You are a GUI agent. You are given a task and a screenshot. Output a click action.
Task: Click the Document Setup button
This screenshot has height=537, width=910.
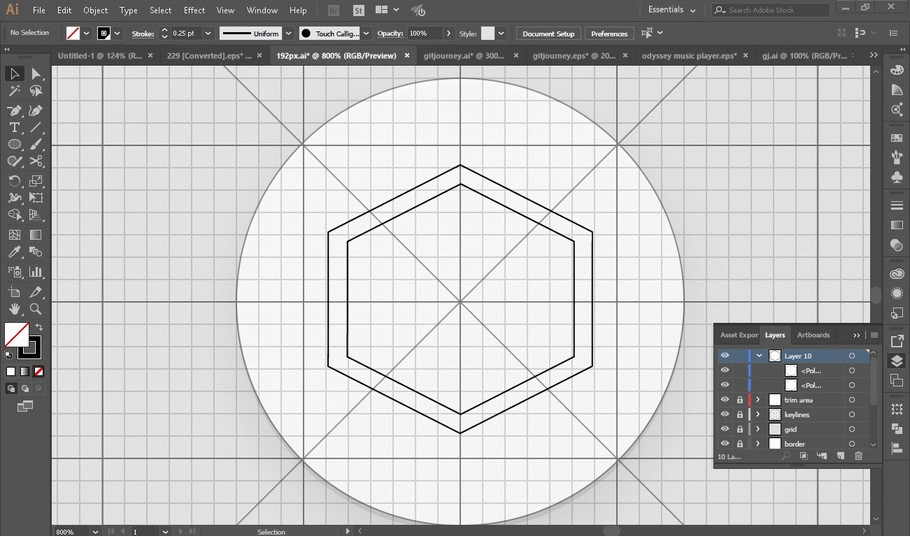click(548, 33)
